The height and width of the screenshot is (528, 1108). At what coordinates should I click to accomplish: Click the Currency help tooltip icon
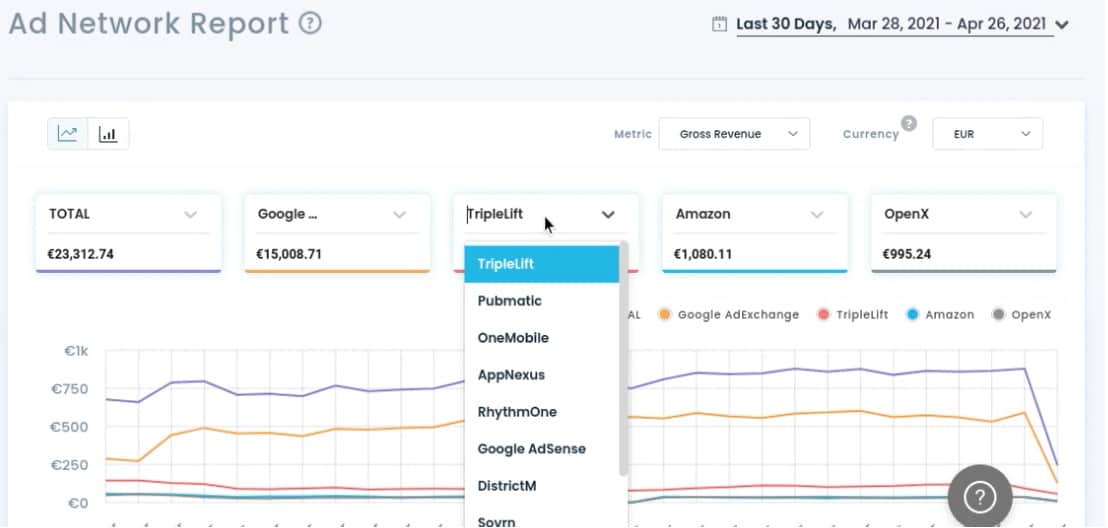(x=909, y=123)
